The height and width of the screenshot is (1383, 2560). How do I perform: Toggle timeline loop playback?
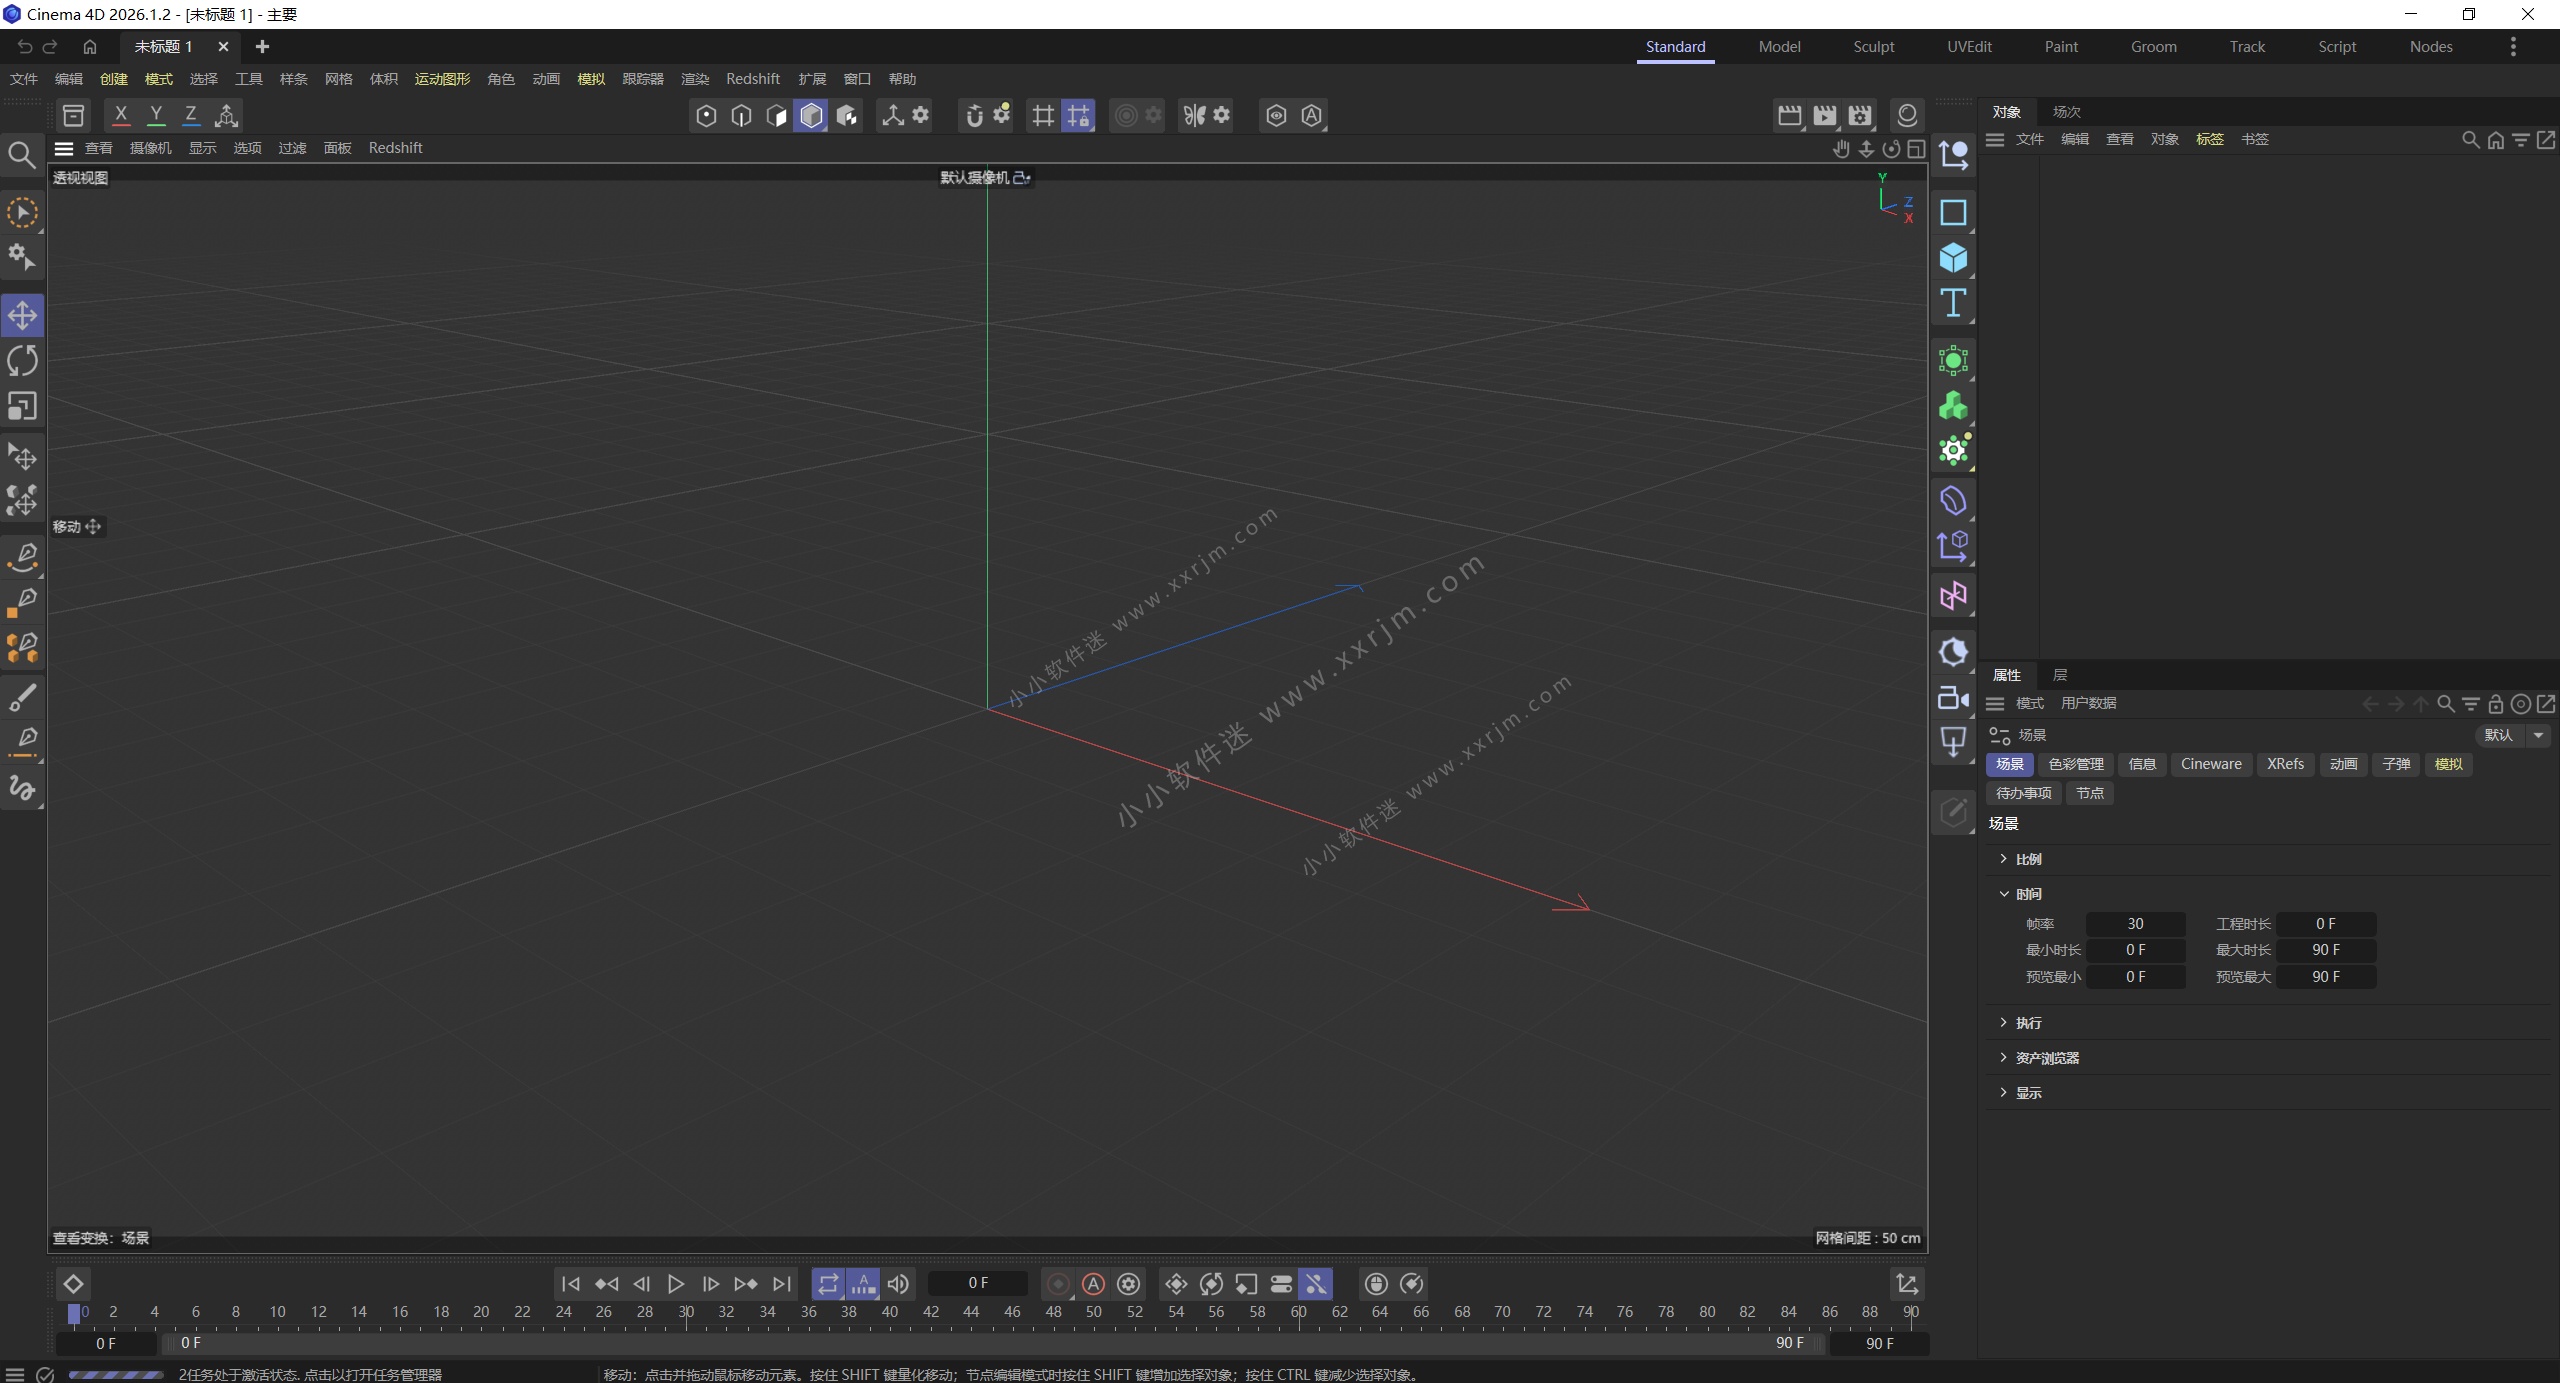(x=828, y=1284)
